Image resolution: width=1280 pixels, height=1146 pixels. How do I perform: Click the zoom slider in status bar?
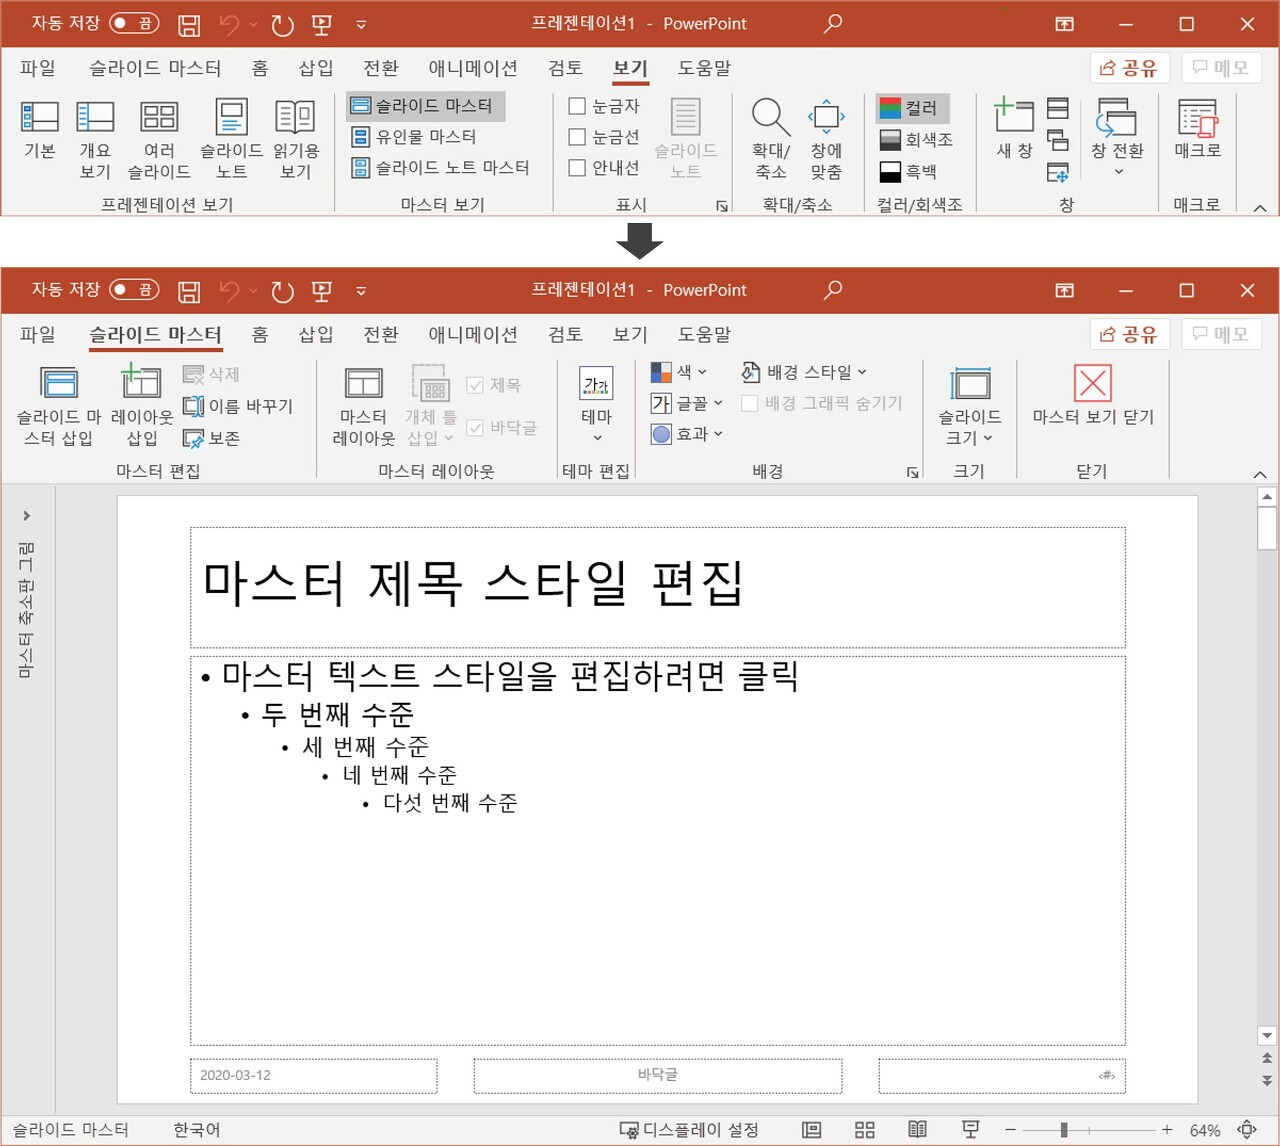pos(1089,1130)
